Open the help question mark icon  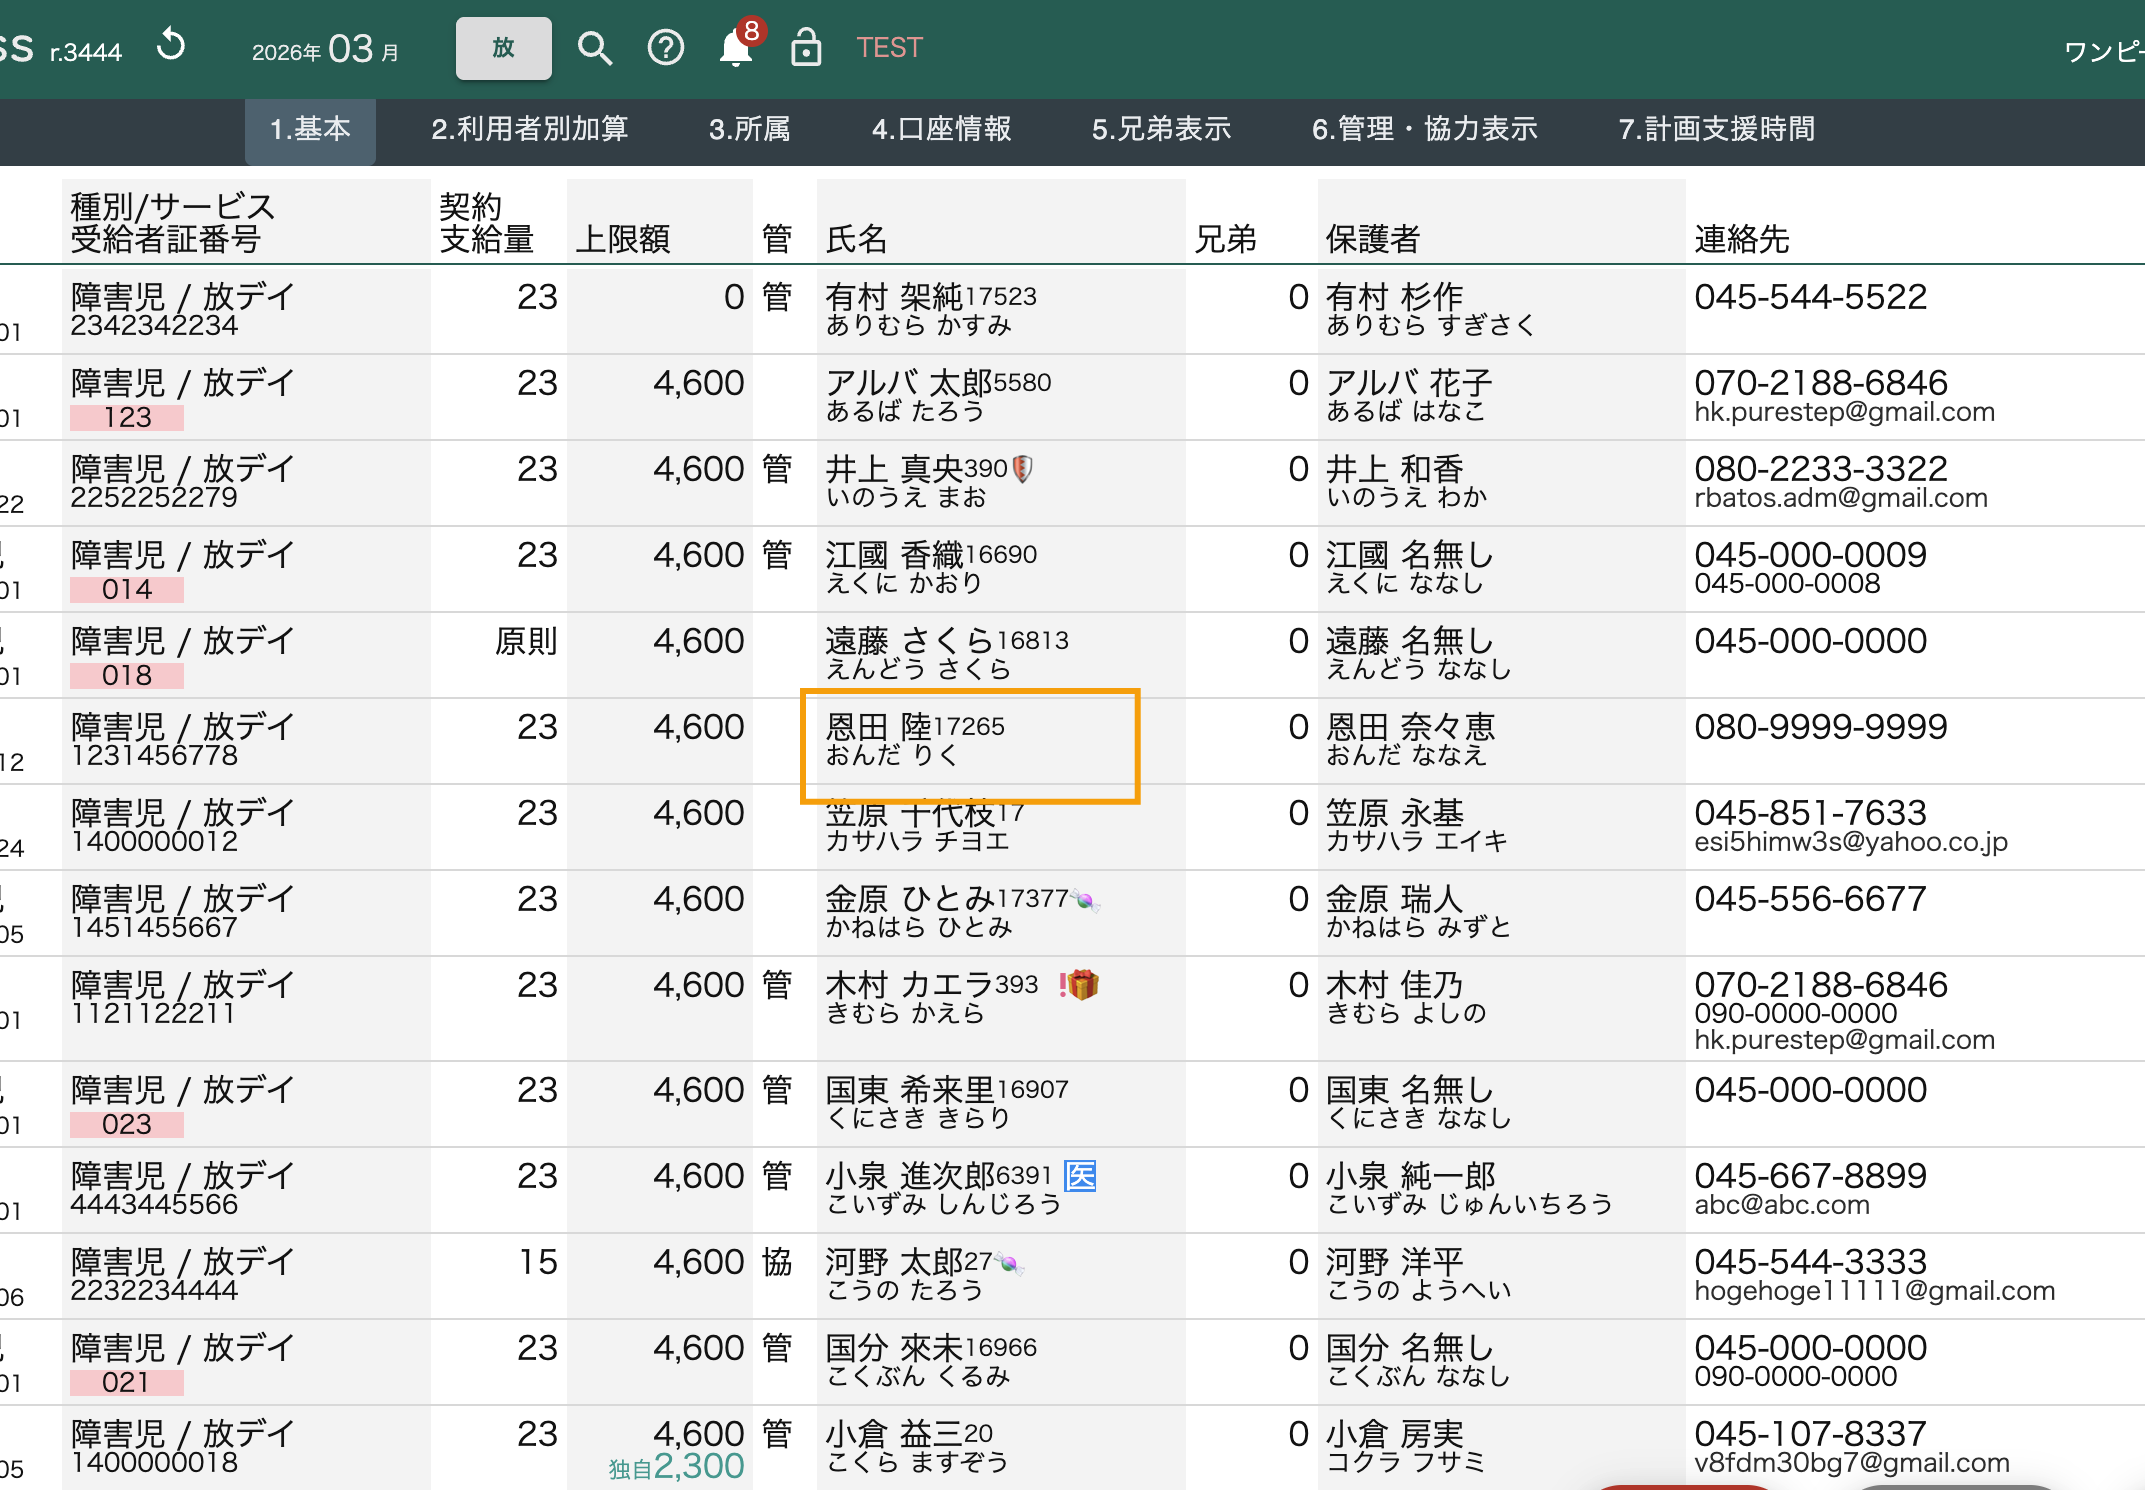[665, 47]
